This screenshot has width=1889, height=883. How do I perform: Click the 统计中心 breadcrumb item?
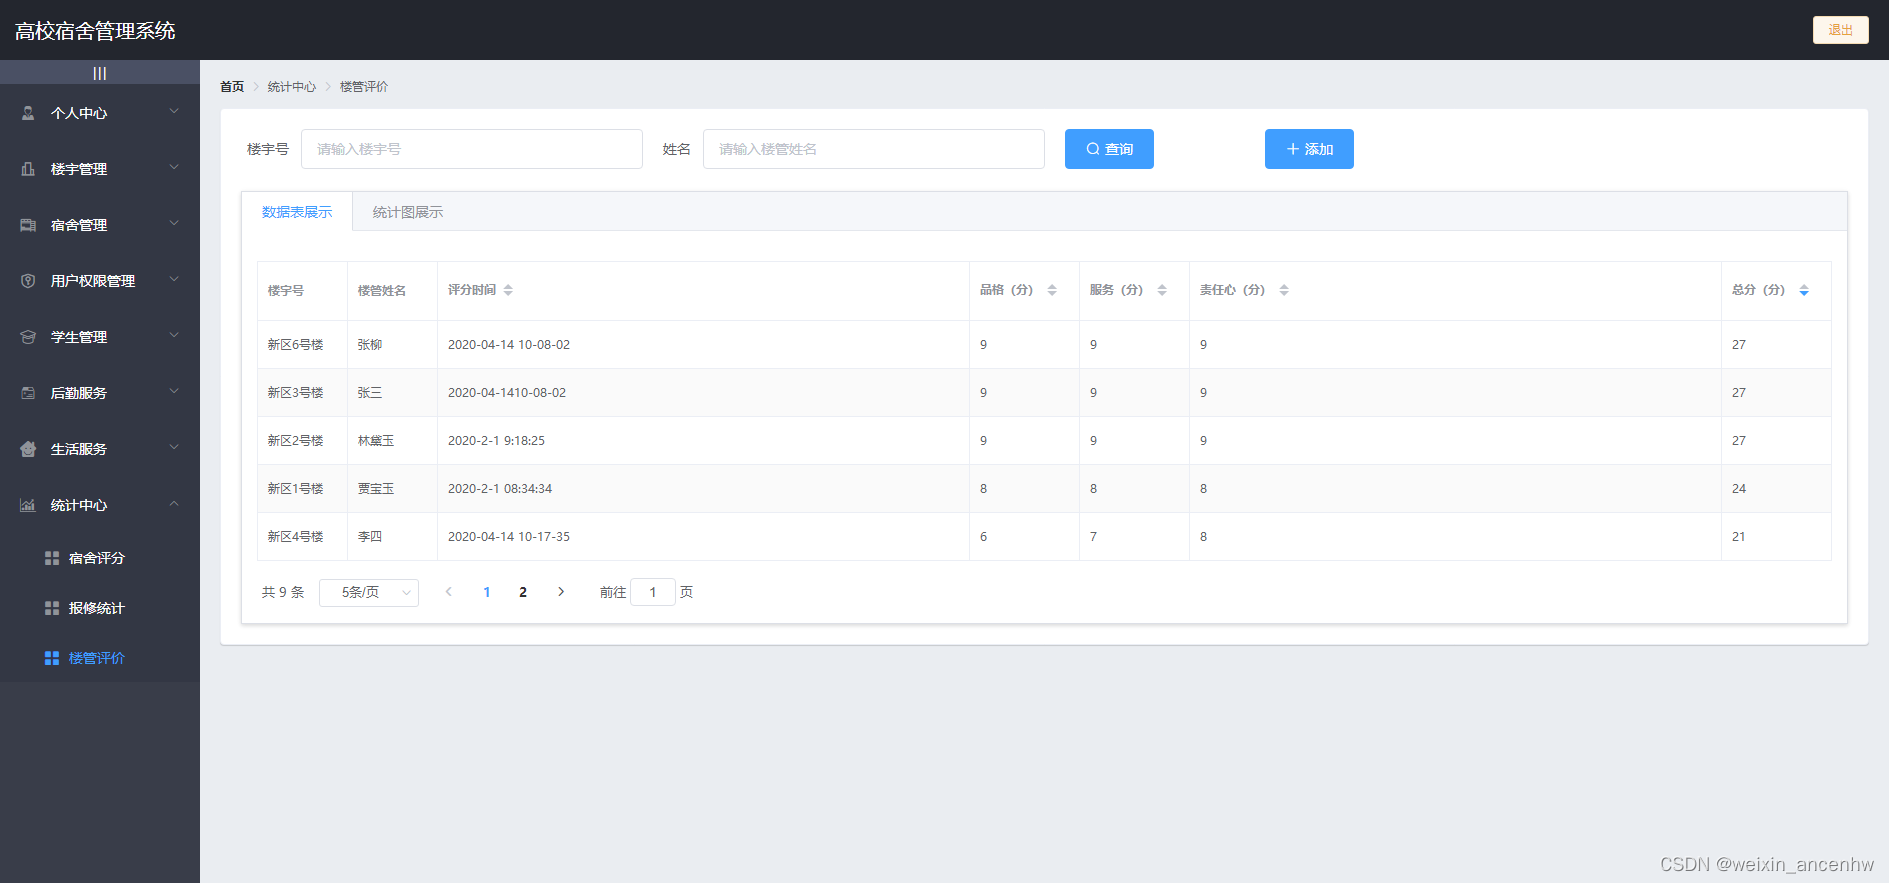click(x=292, y=87)
